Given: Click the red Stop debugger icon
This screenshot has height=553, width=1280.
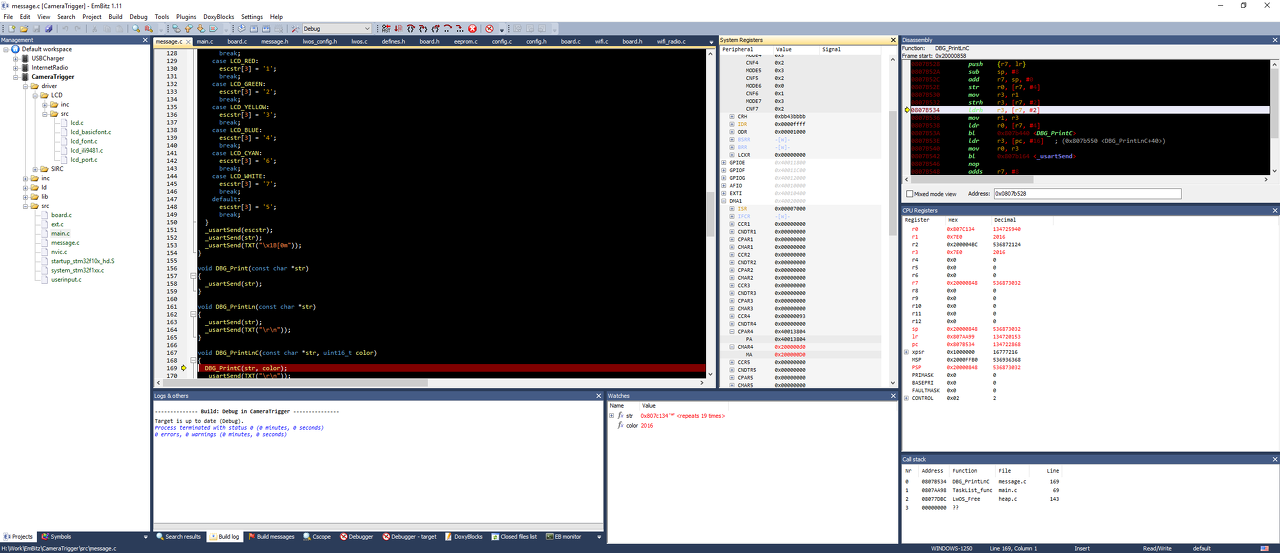Looking at the screenshot, I should tap(472, 28).
